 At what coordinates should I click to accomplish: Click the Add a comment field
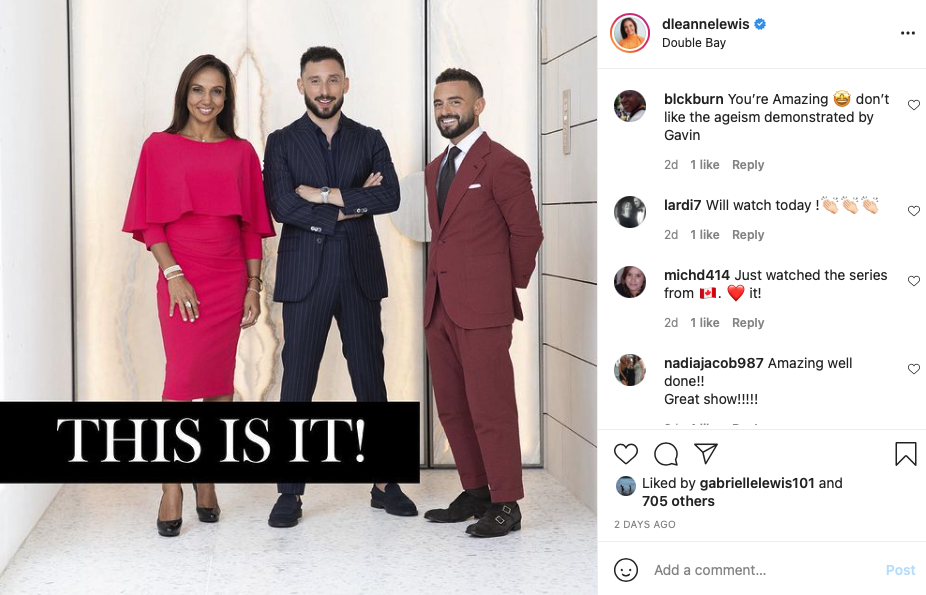coord(762,570)
